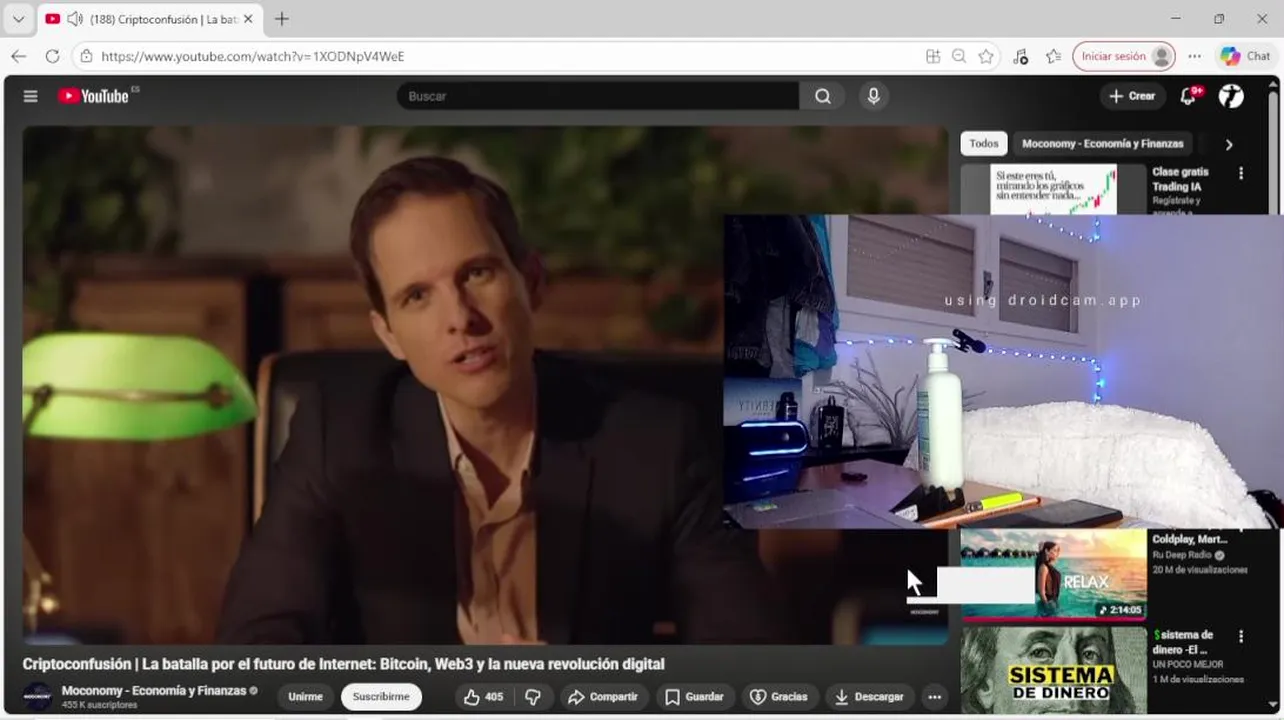Add page to favorites with star icon
The image size is (1284, 720).
(986, 56)
